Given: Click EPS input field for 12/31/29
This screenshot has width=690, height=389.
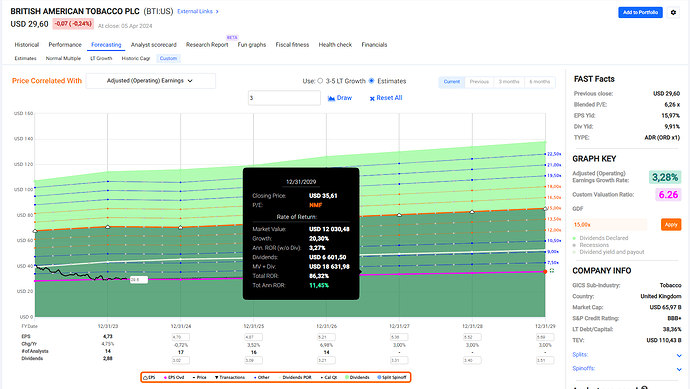Looking at the screenshot, I should (545, 338).
